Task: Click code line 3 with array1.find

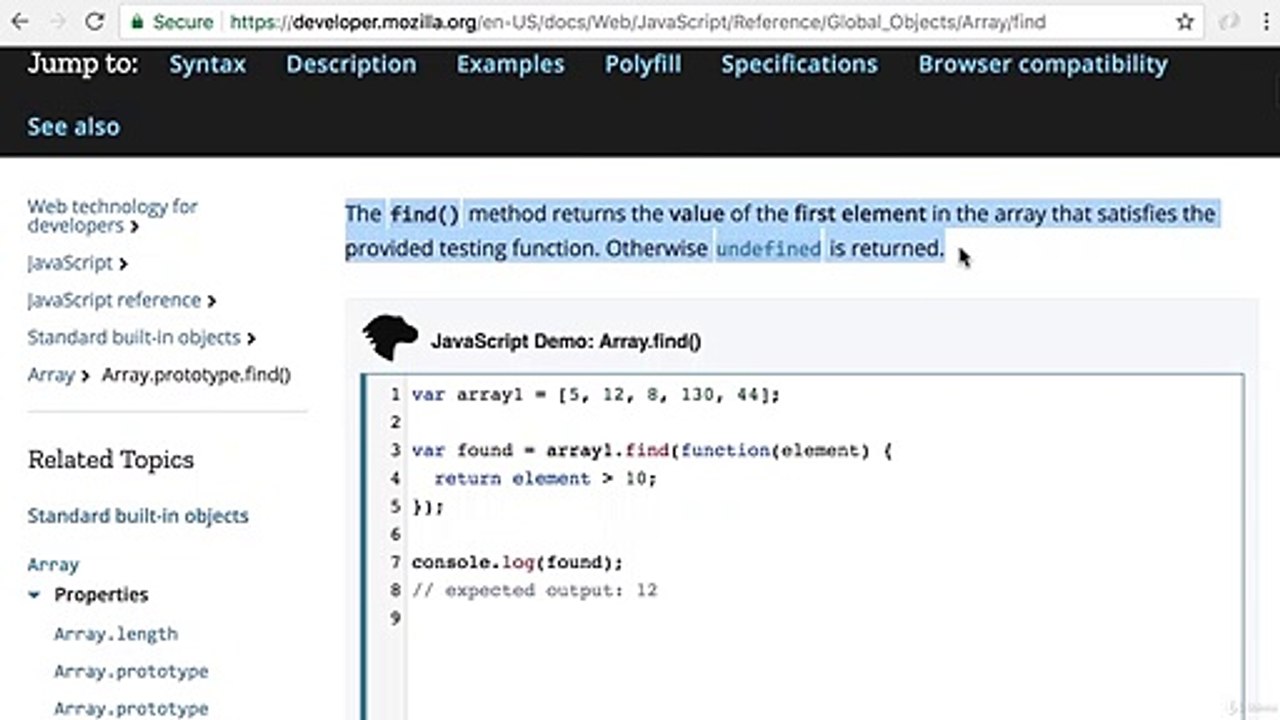Action: 652,450
